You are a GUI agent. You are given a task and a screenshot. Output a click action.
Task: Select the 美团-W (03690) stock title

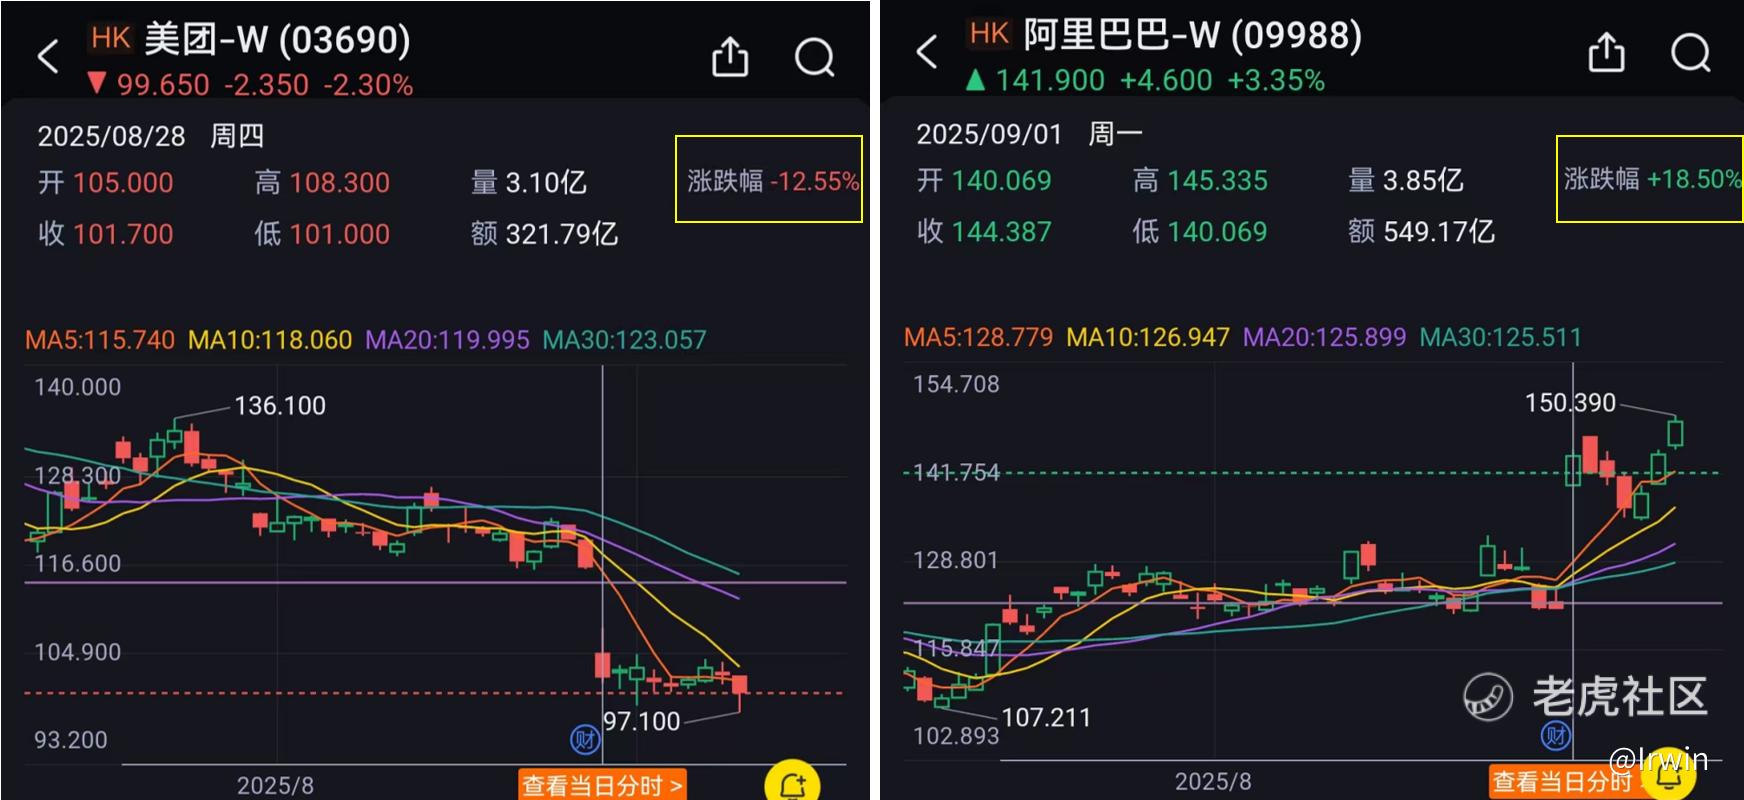277,40
